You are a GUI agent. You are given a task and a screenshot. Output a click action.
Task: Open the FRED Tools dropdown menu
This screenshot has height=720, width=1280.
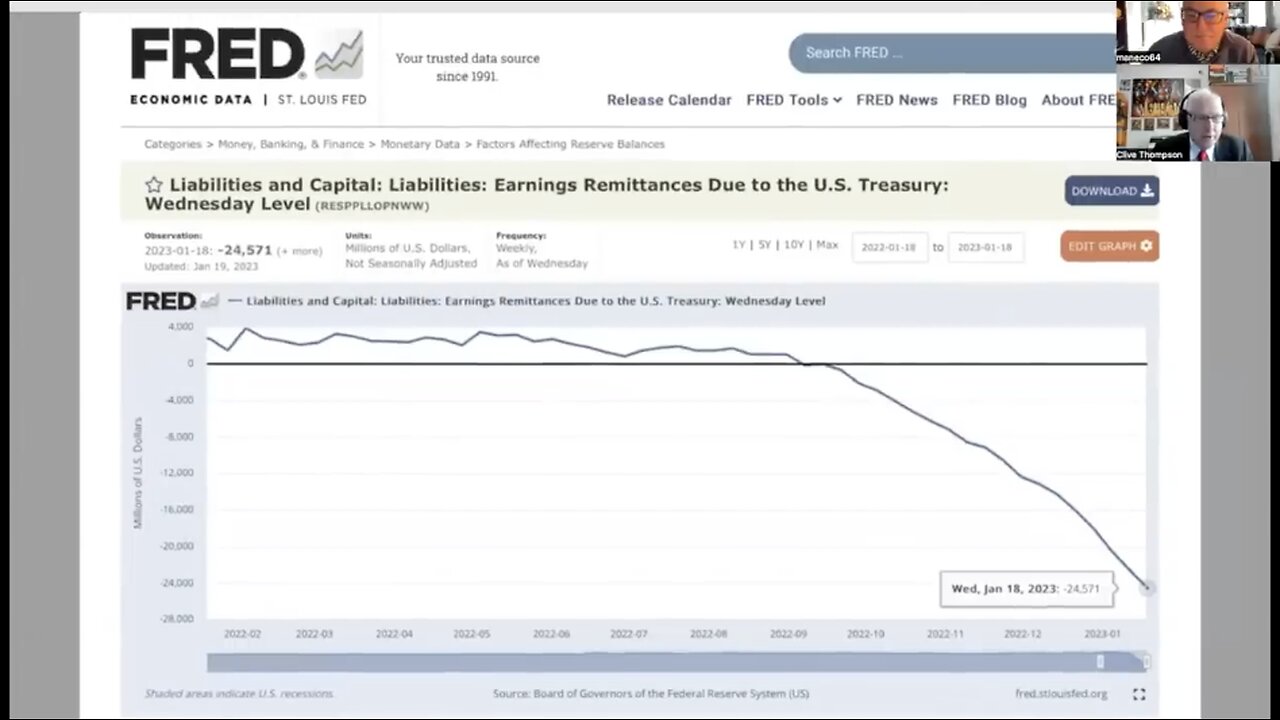pos(793,100)
